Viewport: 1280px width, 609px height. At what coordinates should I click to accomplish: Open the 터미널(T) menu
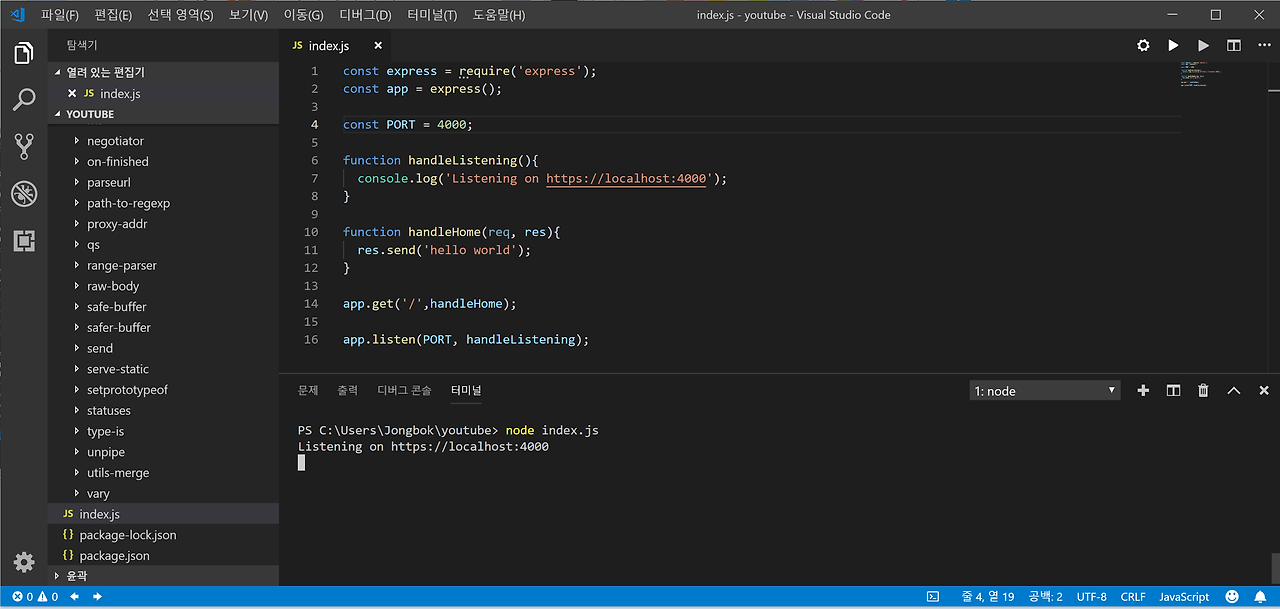coord(432,15)
